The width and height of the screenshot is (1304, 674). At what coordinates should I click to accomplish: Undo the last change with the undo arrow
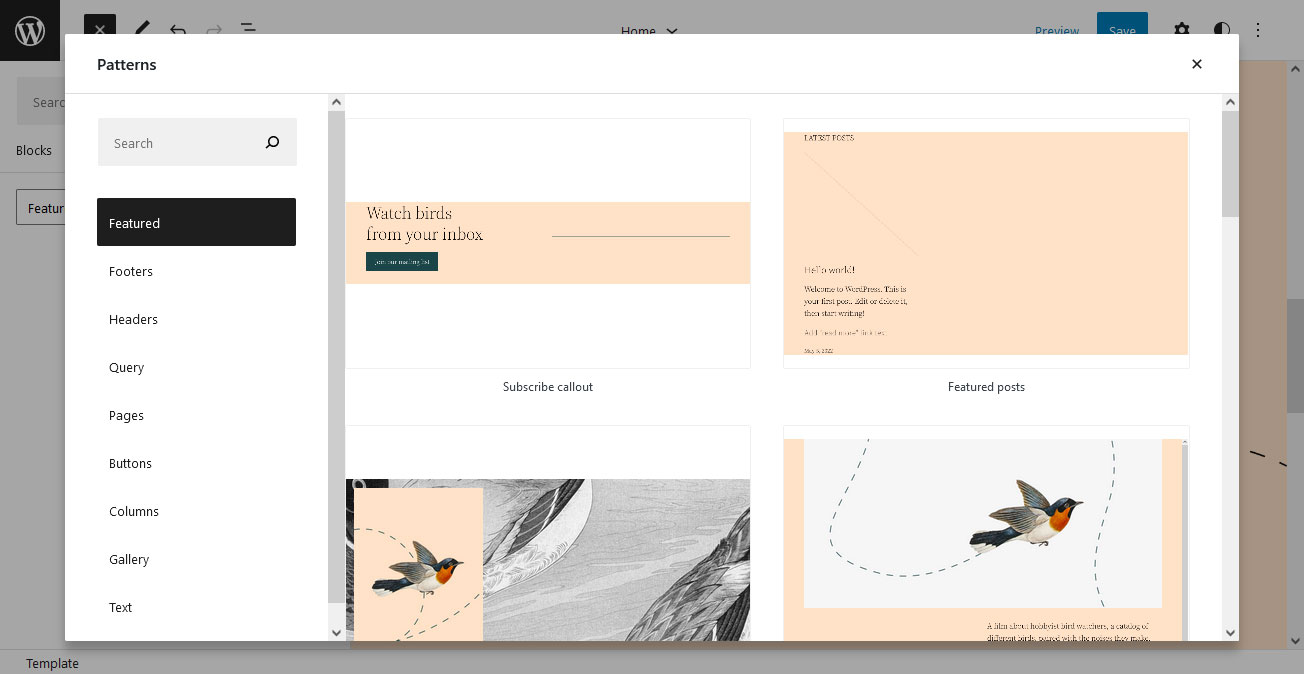[177, 30]
